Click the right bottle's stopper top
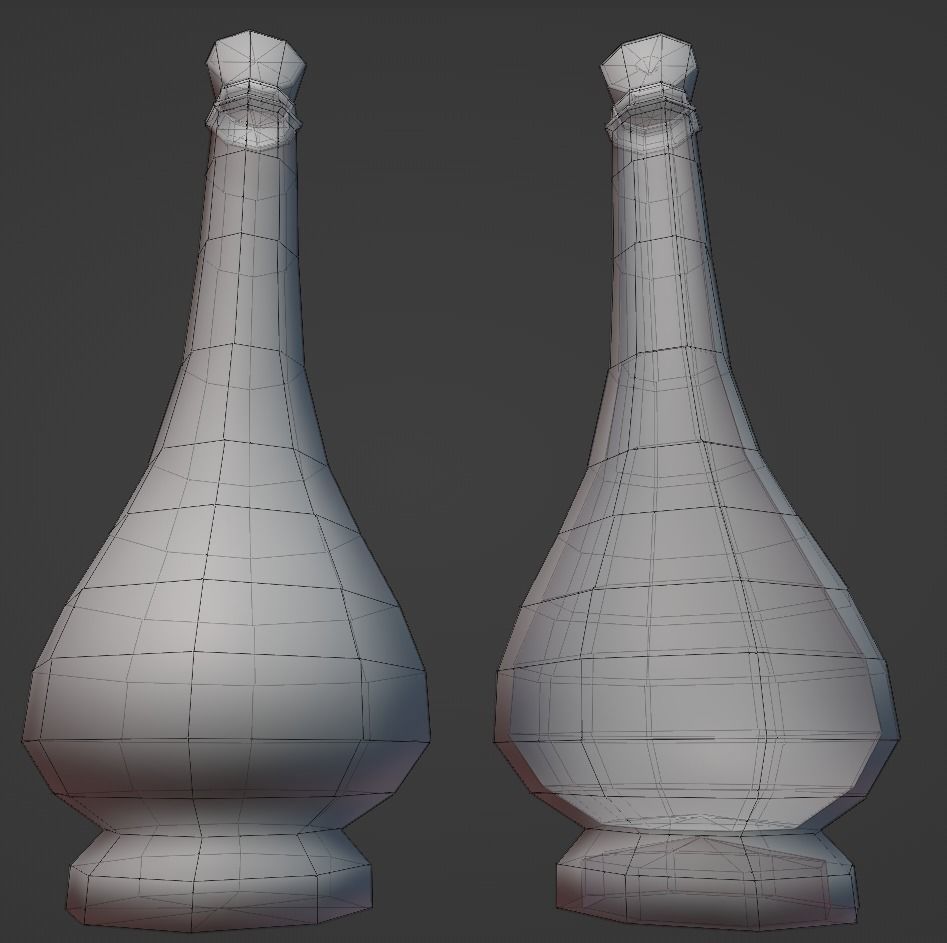947x943 pixels. pos(650,65)
